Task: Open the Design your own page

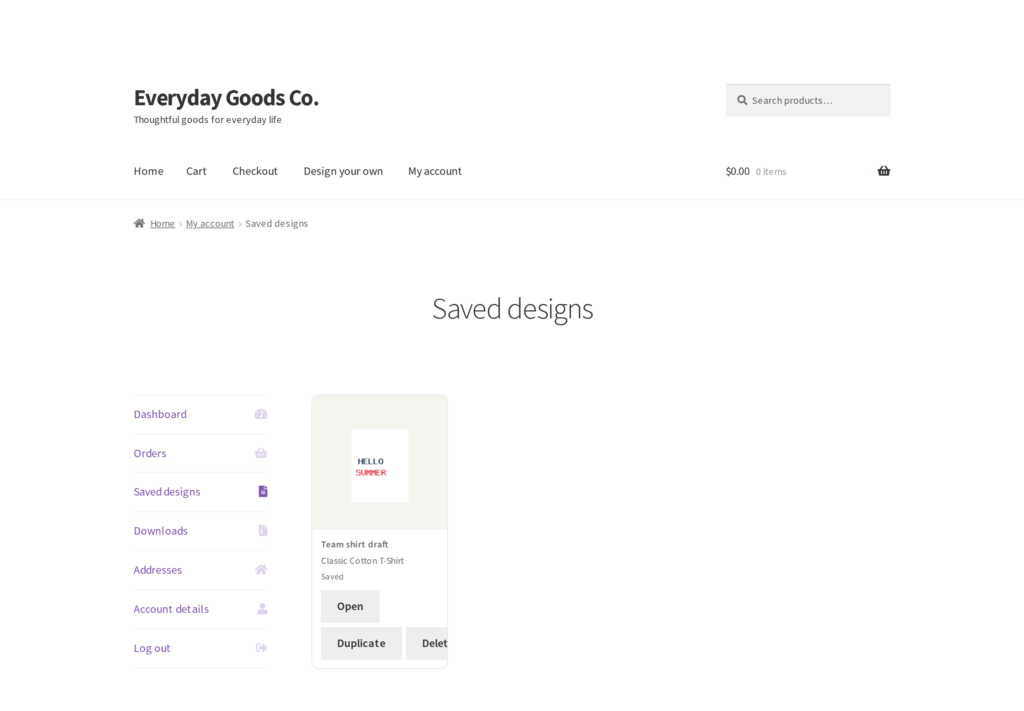Action: (343, 171)
